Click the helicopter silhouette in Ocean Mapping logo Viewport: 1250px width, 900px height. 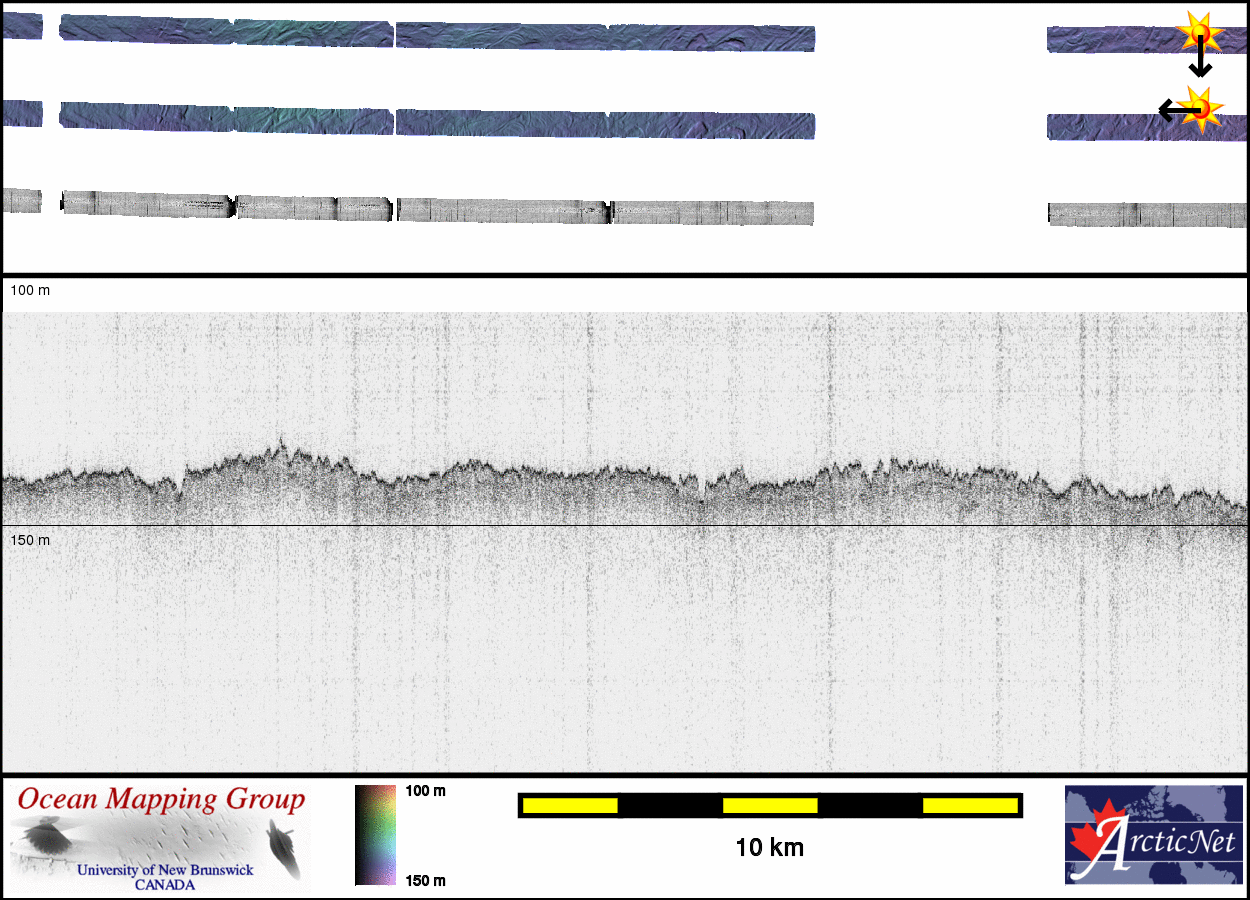pos(38,834)
